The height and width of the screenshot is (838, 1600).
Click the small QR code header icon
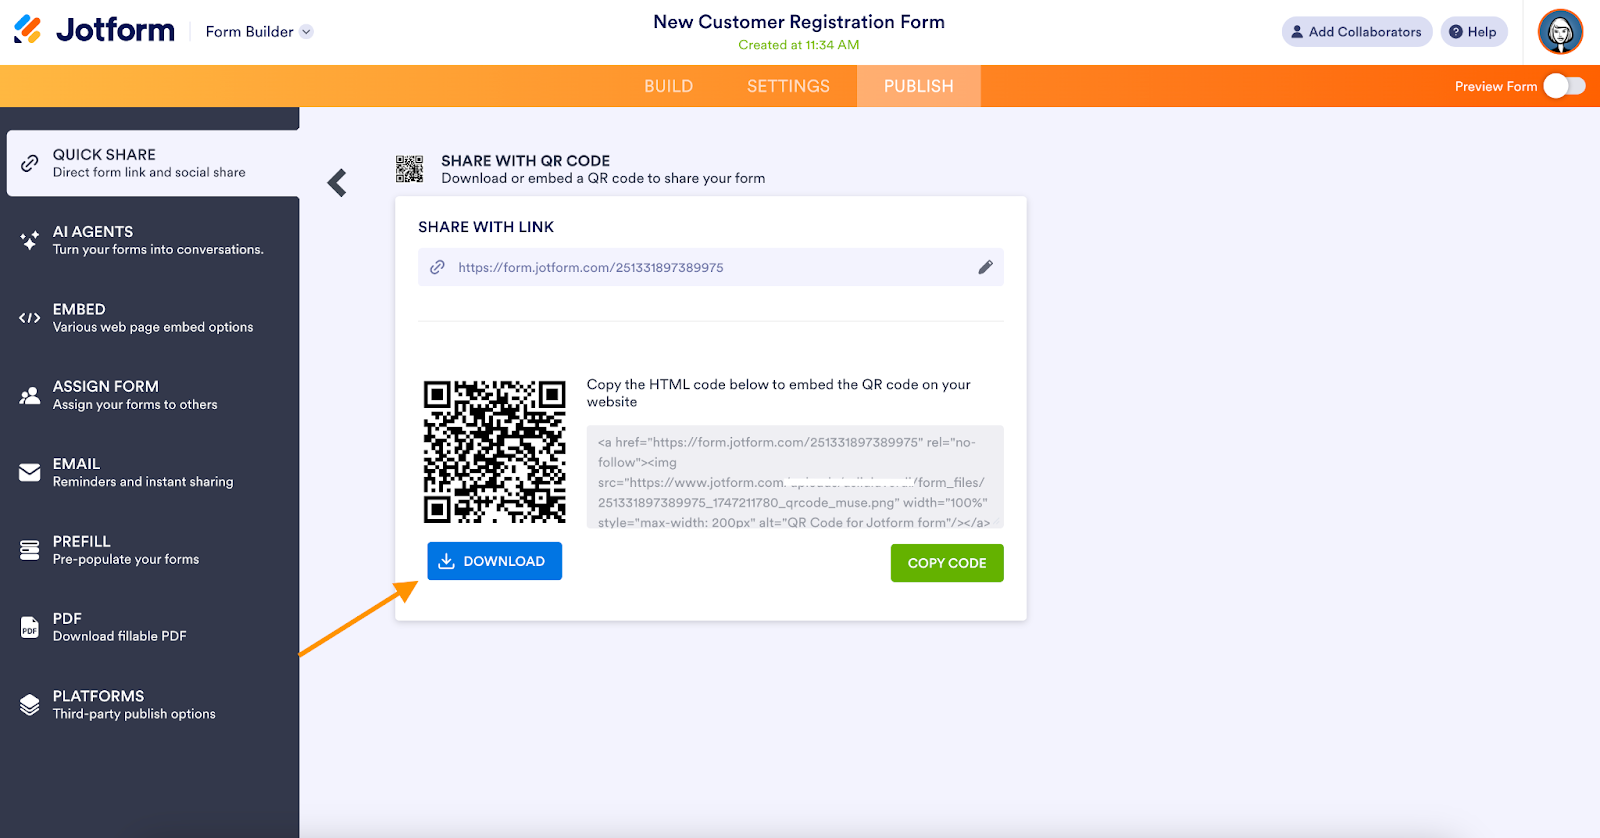point(409,169)
